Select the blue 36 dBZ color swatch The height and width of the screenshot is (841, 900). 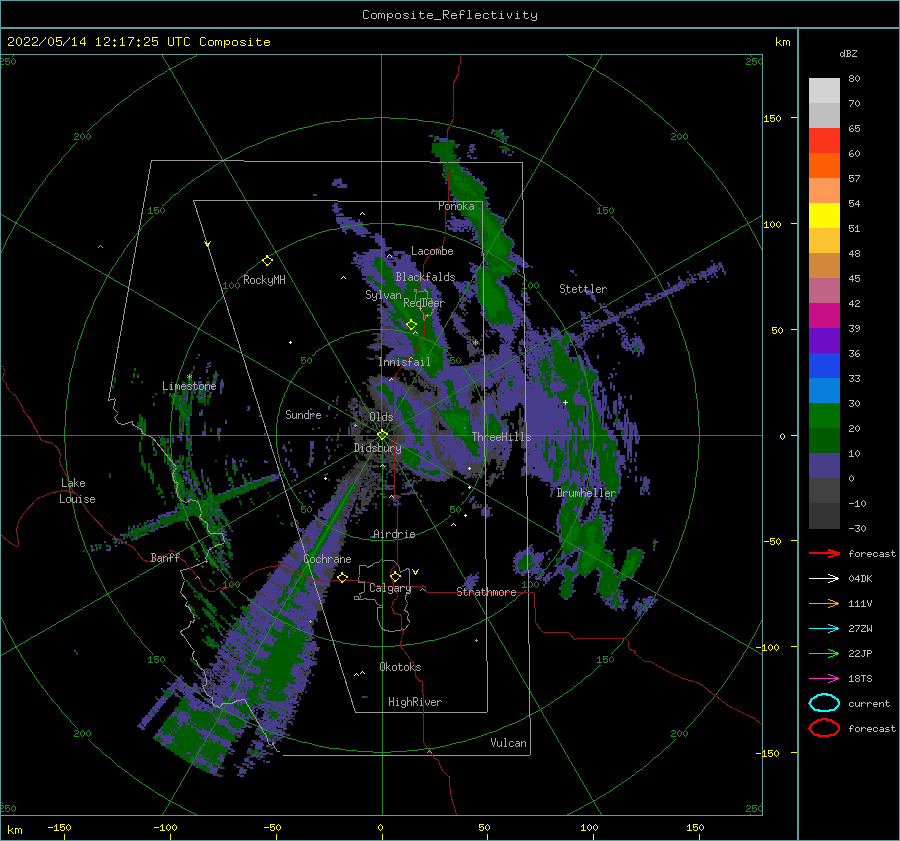(824, 366)
